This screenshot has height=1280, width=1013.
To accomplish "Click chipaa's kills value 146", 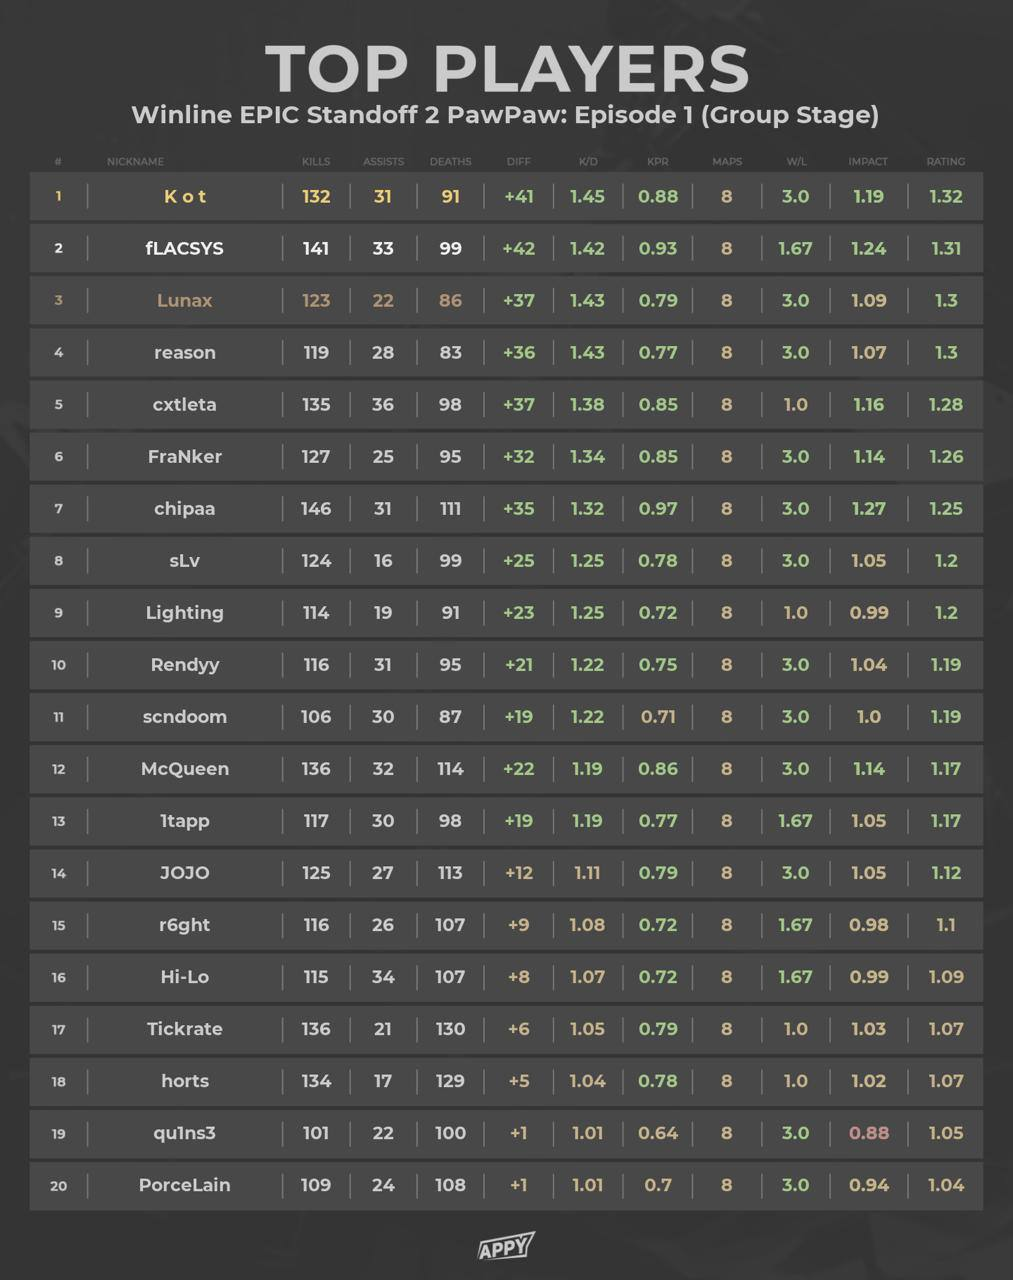I will point(316,508).
